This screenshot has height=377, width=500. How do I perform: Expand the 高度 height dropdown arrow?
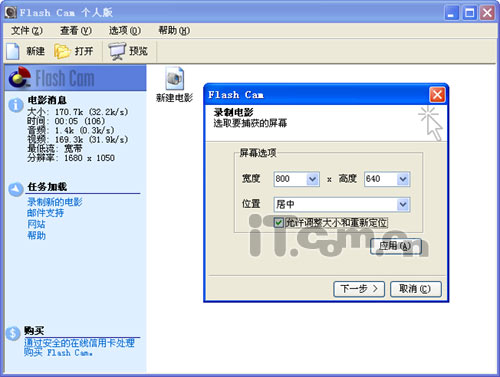tap(403, 179)
